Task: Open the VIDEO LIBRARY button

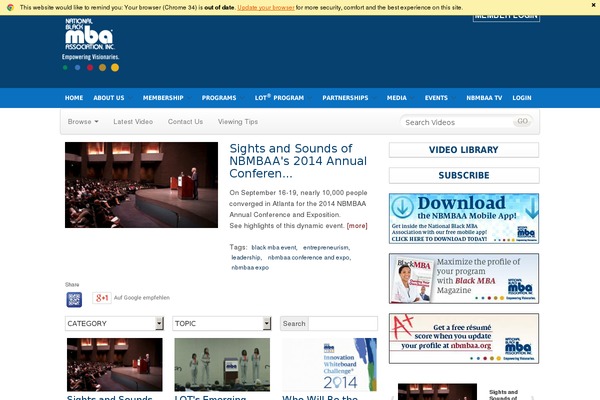Action: point(464,150)
